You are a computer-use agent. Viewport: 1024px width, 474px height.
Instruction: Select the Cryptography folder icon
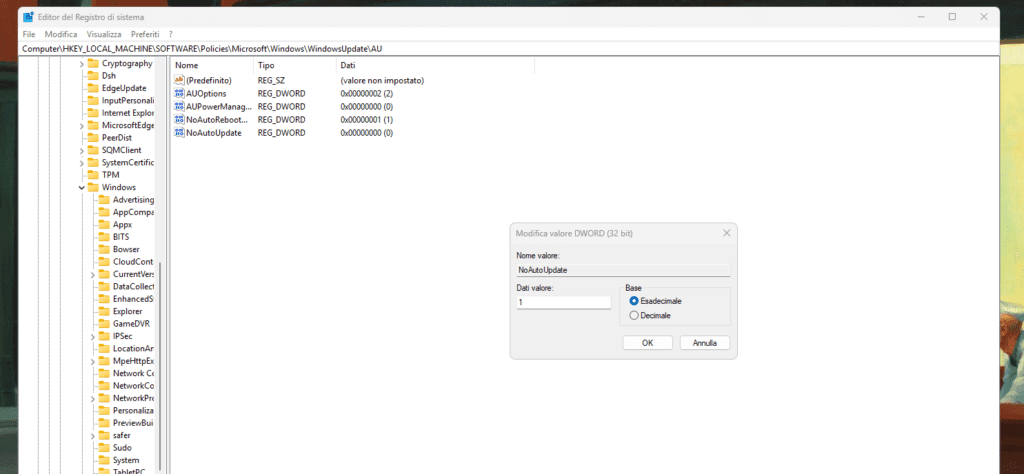93,63
